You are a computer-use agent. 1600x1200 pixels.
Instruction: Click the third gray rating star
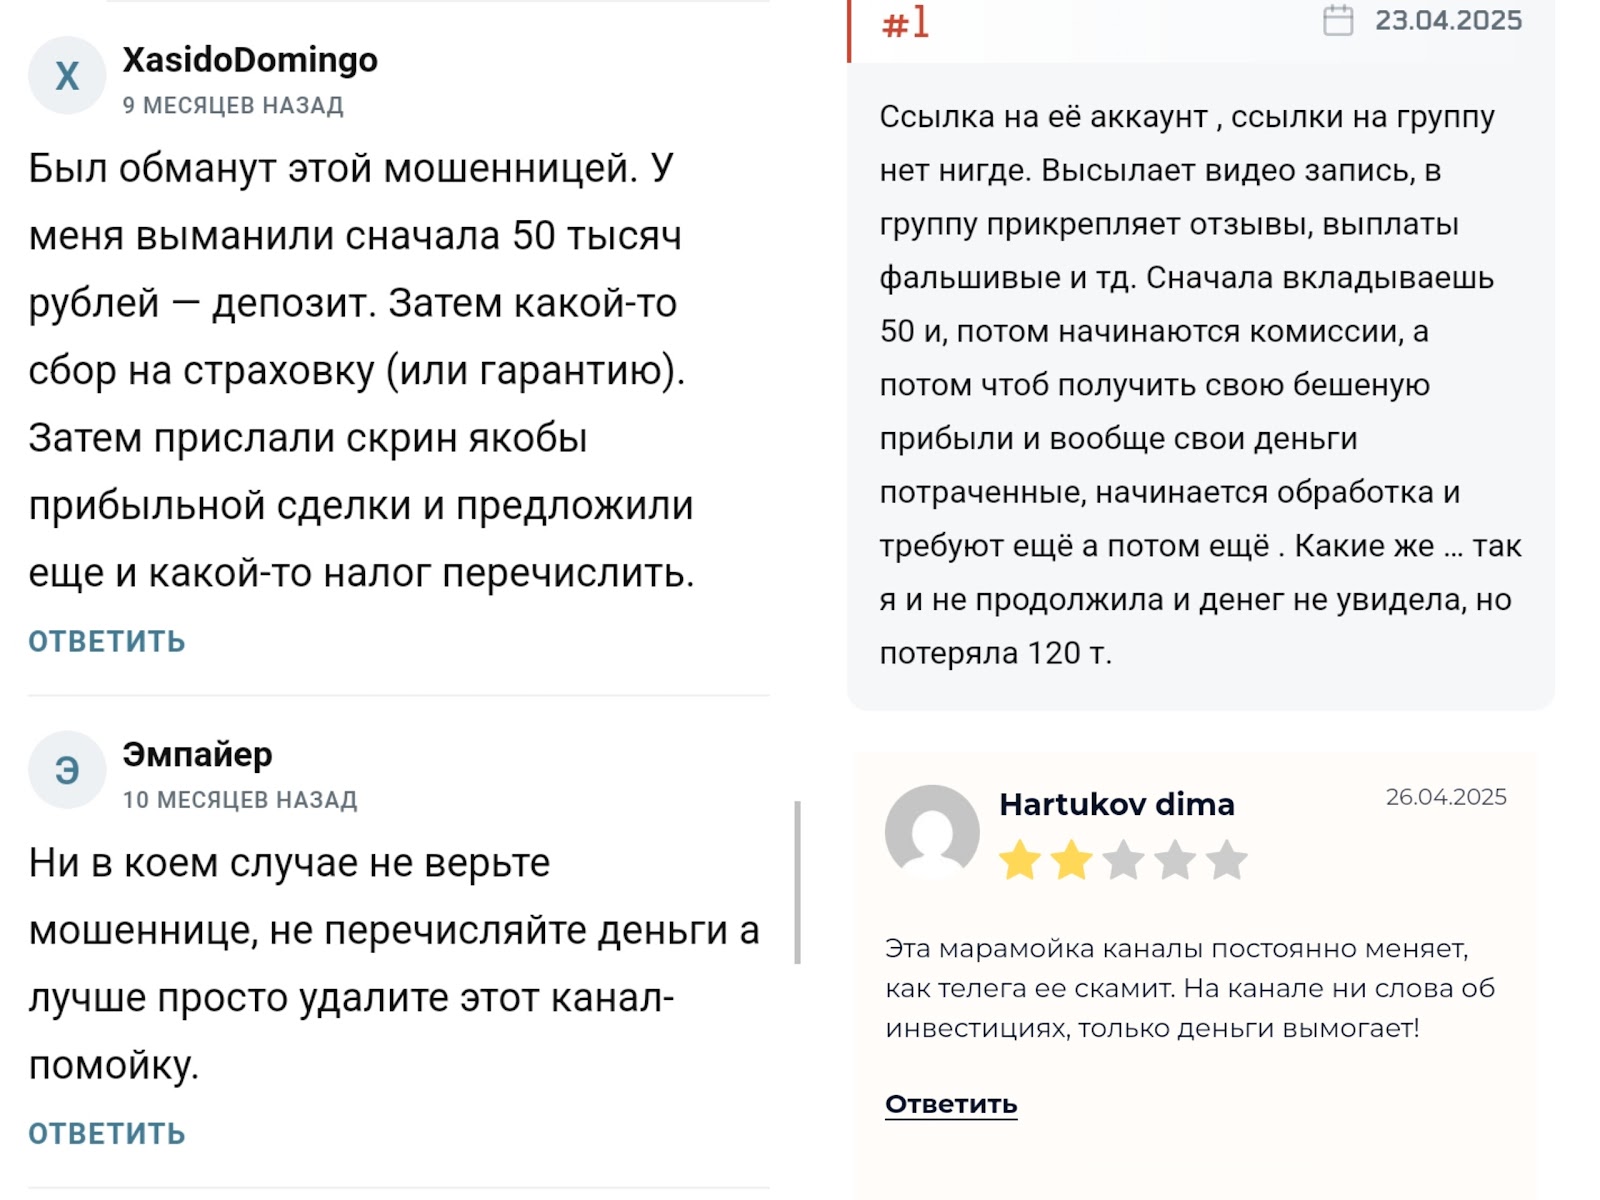(1124, 860)
